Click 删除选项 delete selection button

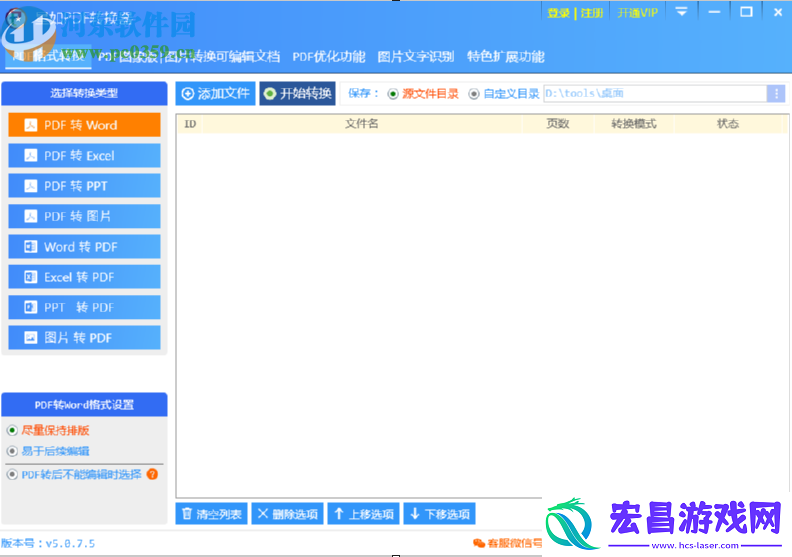pos(287,514)
